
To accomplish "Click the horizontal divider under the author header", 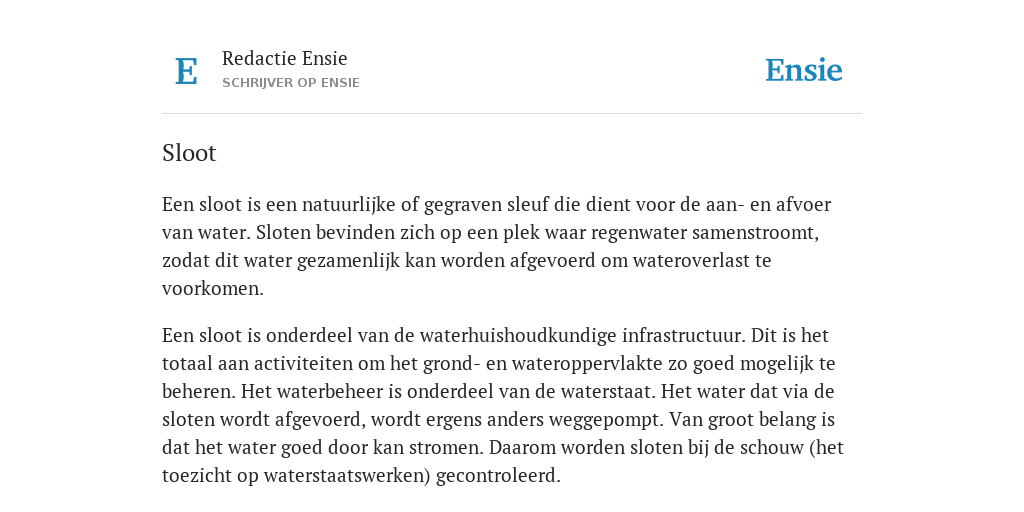I will pyautogui.click(x=512, y=114).
